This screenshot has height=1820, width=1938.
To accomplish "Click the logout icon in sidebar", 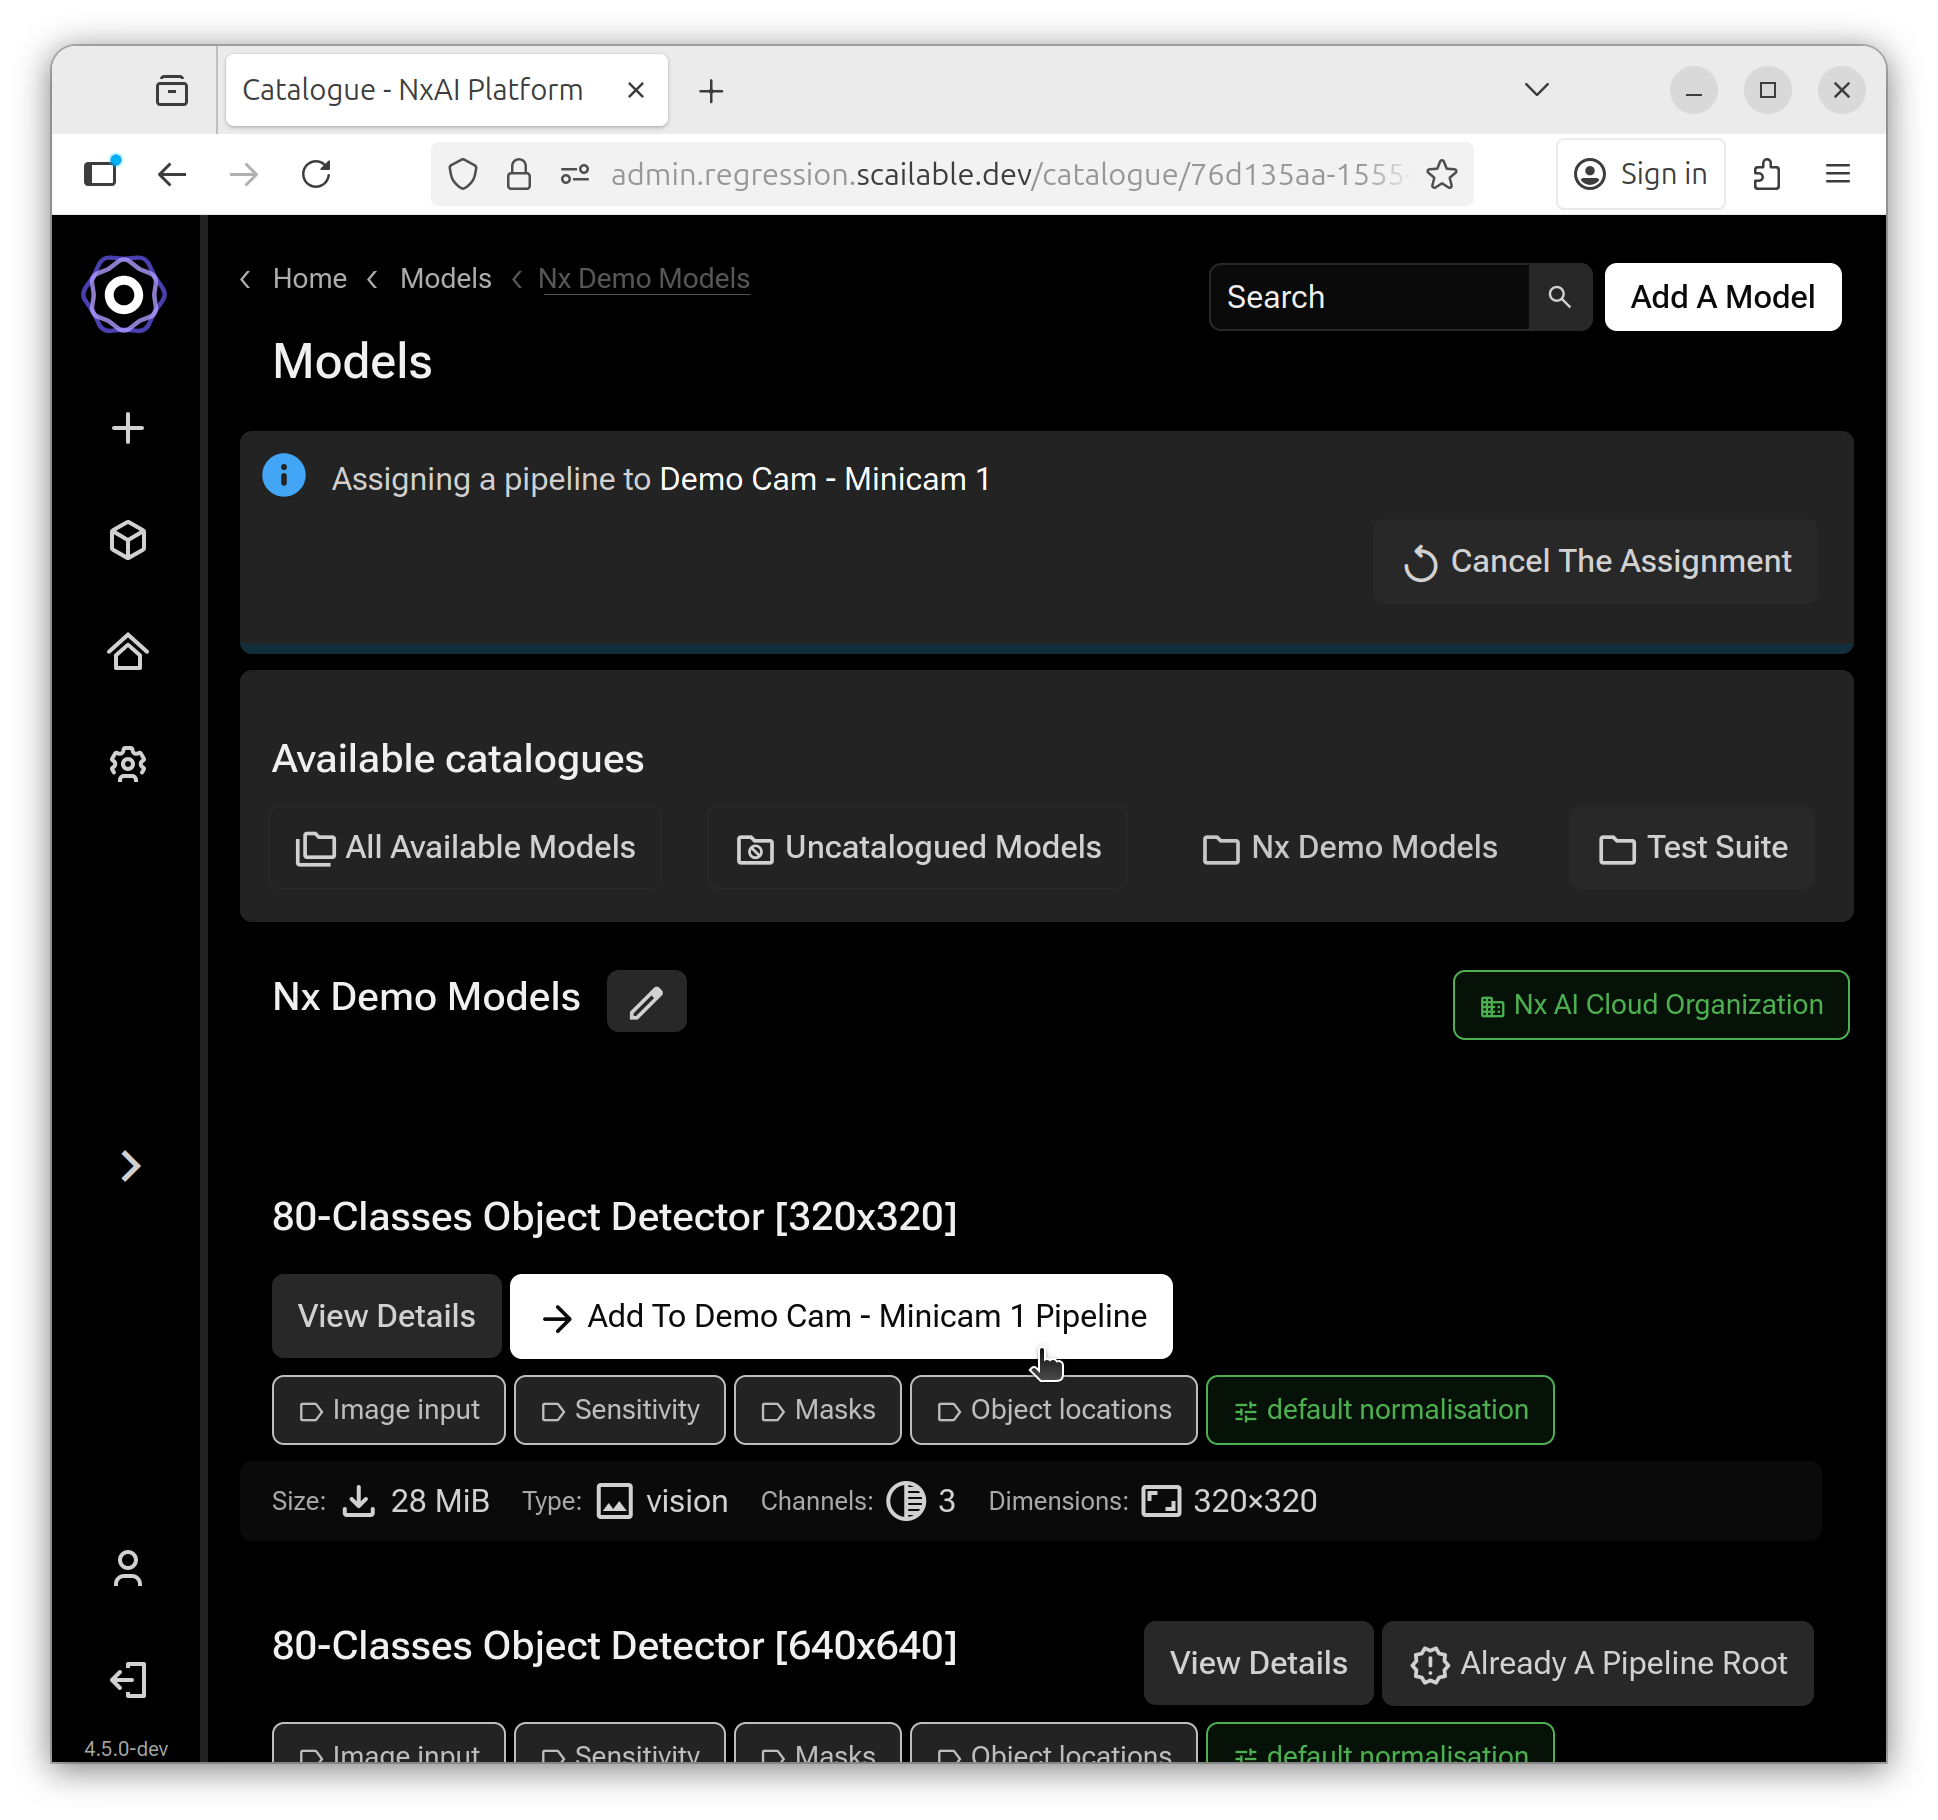I will [127, 1680].
